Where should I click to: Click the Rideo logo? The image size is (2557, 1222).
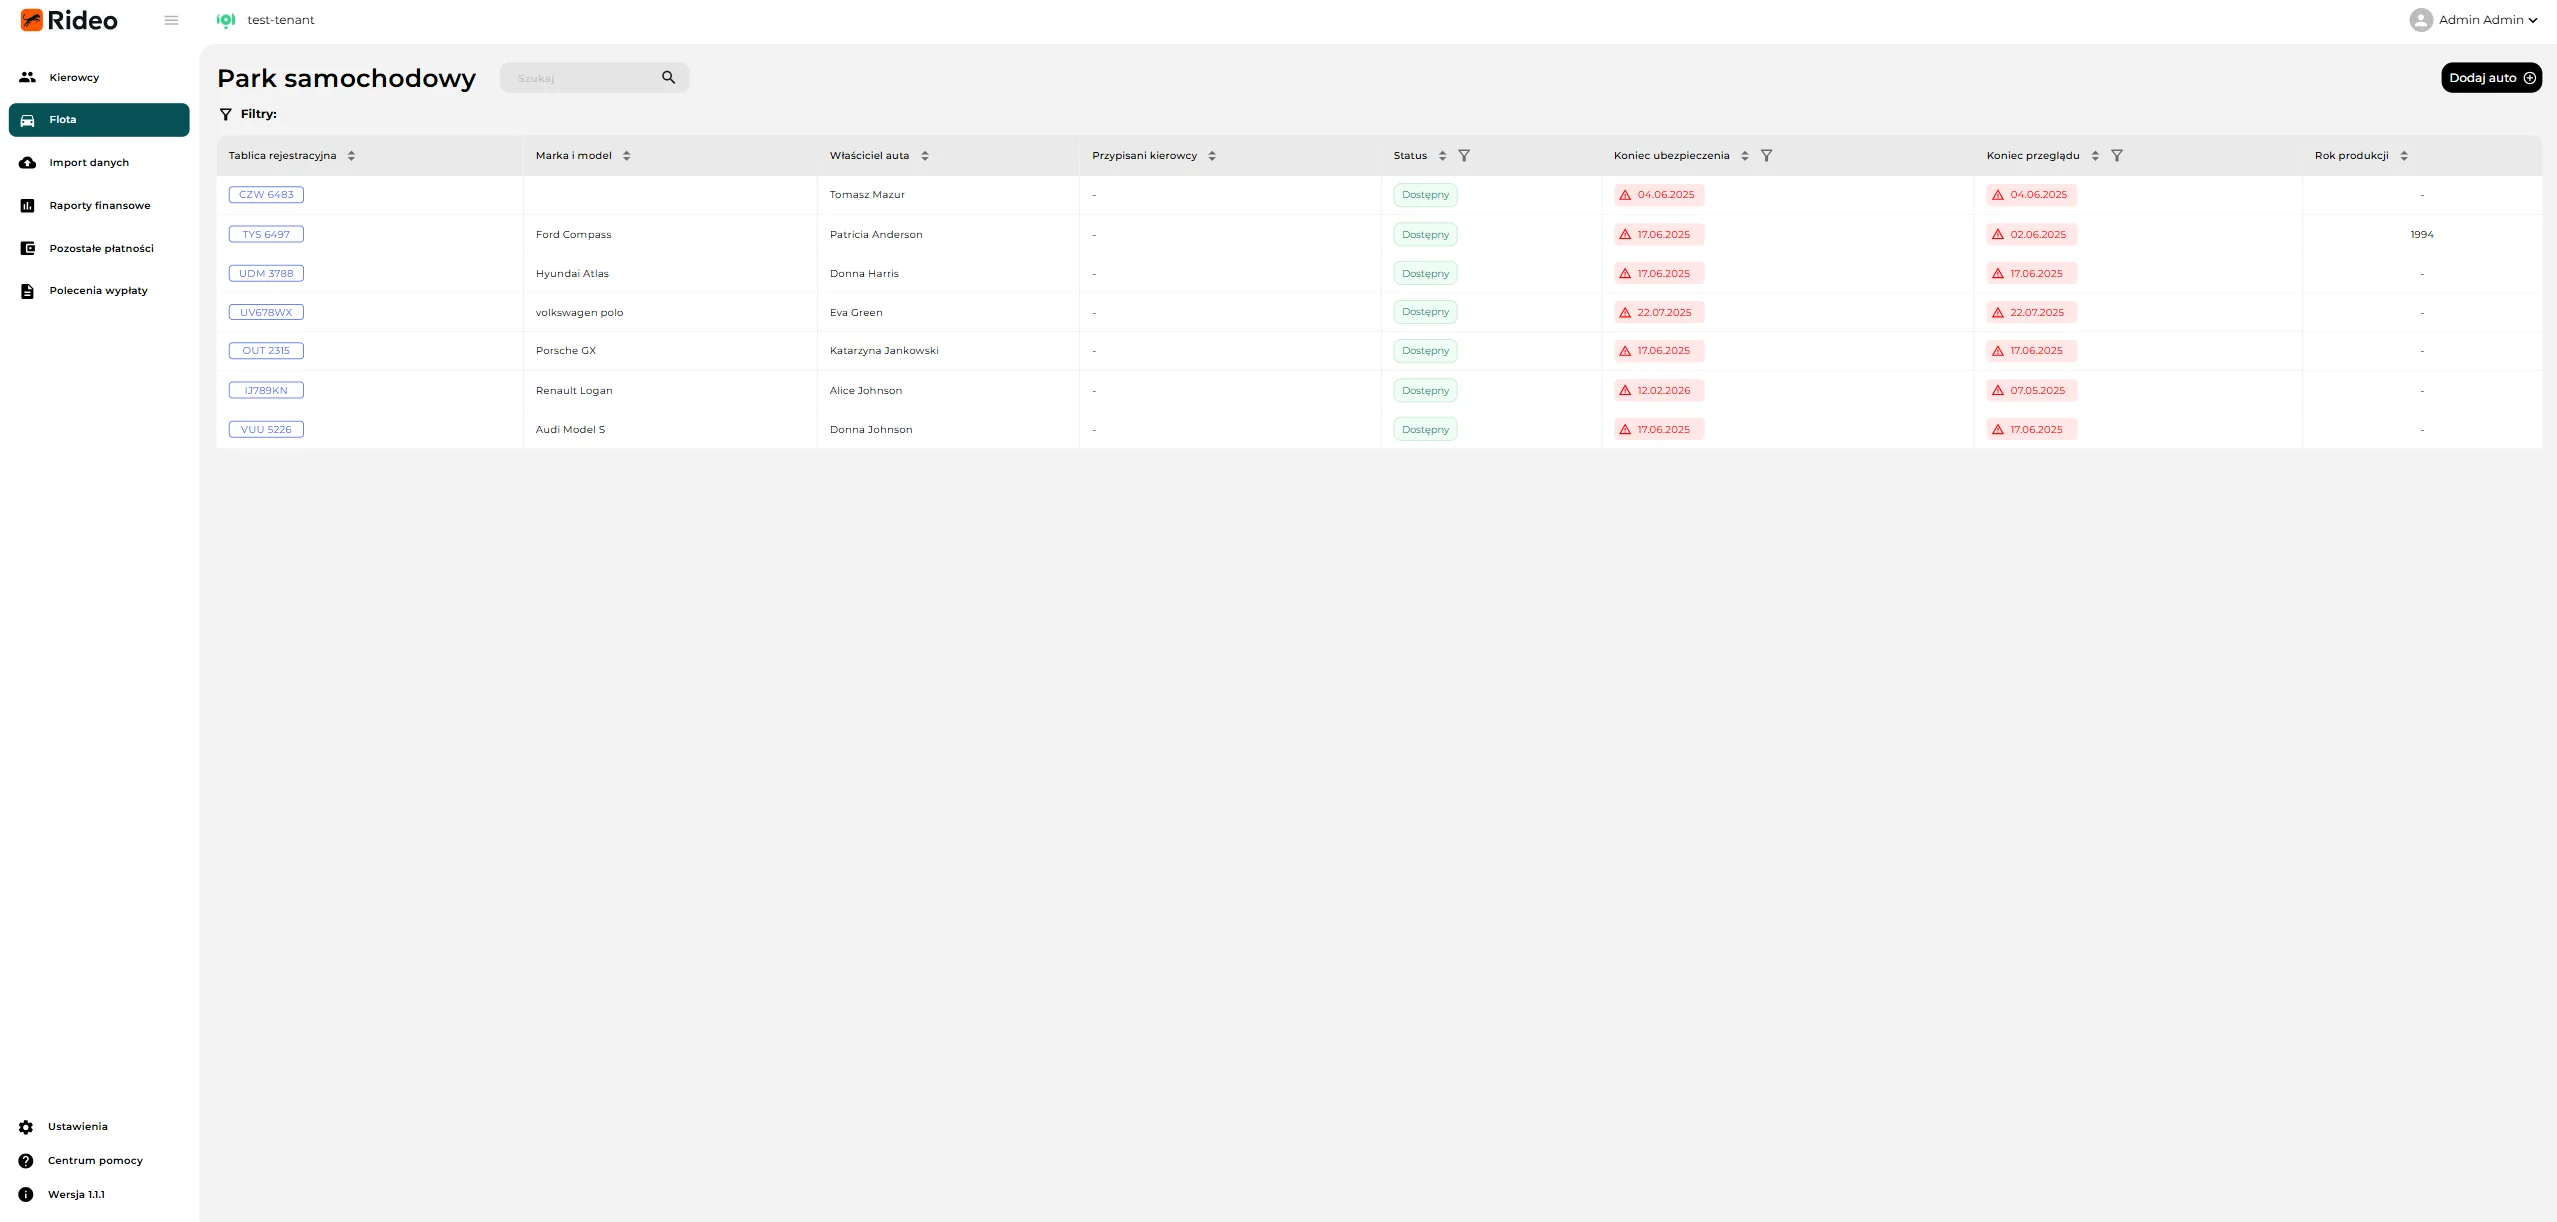coord(69,20)
